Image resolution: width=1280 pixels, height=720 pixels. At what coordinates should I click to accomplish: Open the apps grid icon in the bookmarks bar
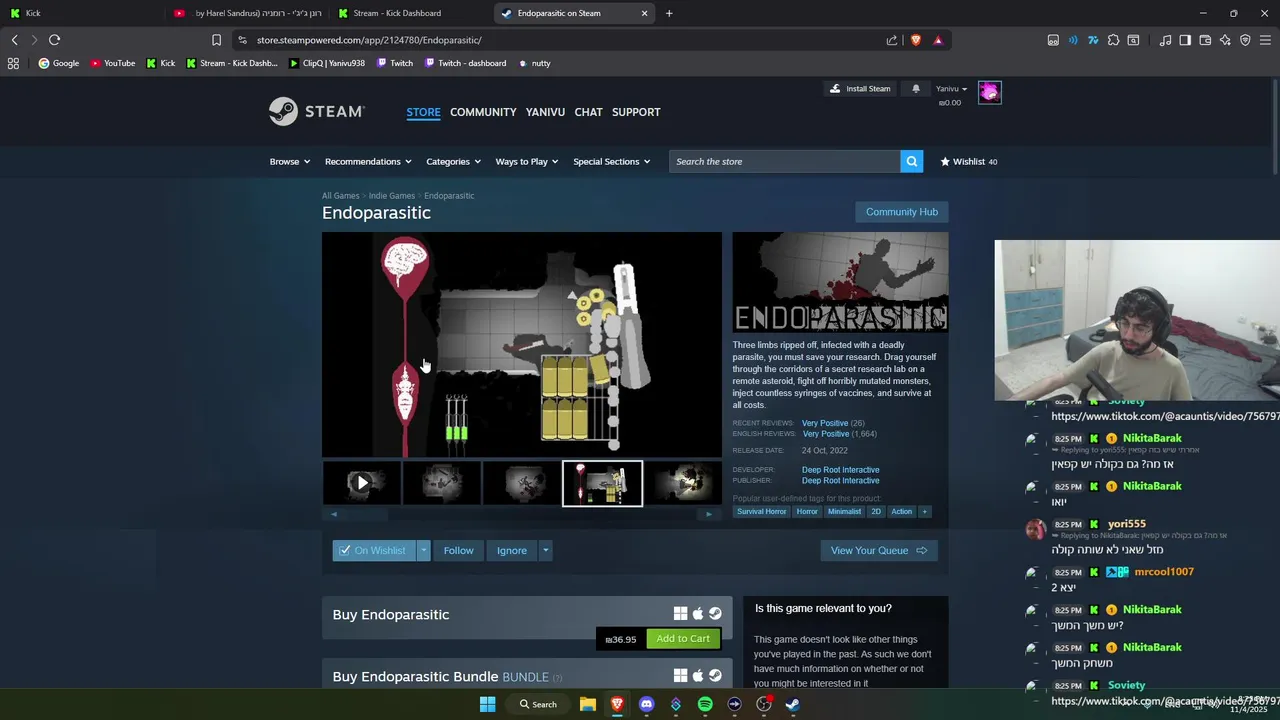(x=13, y=63)
